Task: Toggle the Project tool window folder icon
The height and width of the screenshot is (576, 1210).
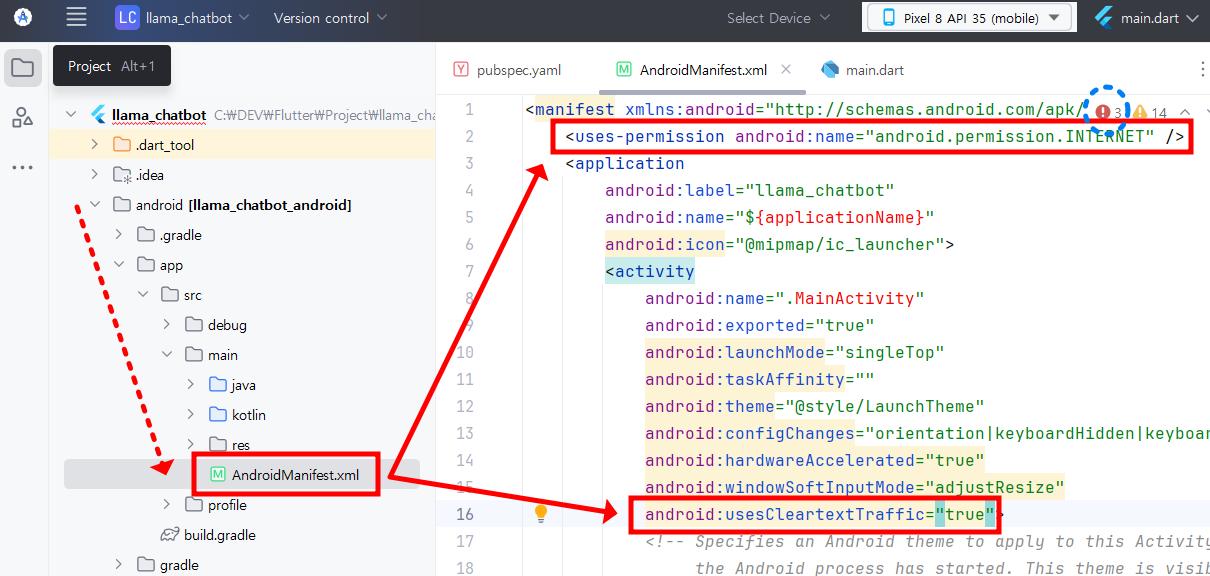Action: tap(23, 68)
